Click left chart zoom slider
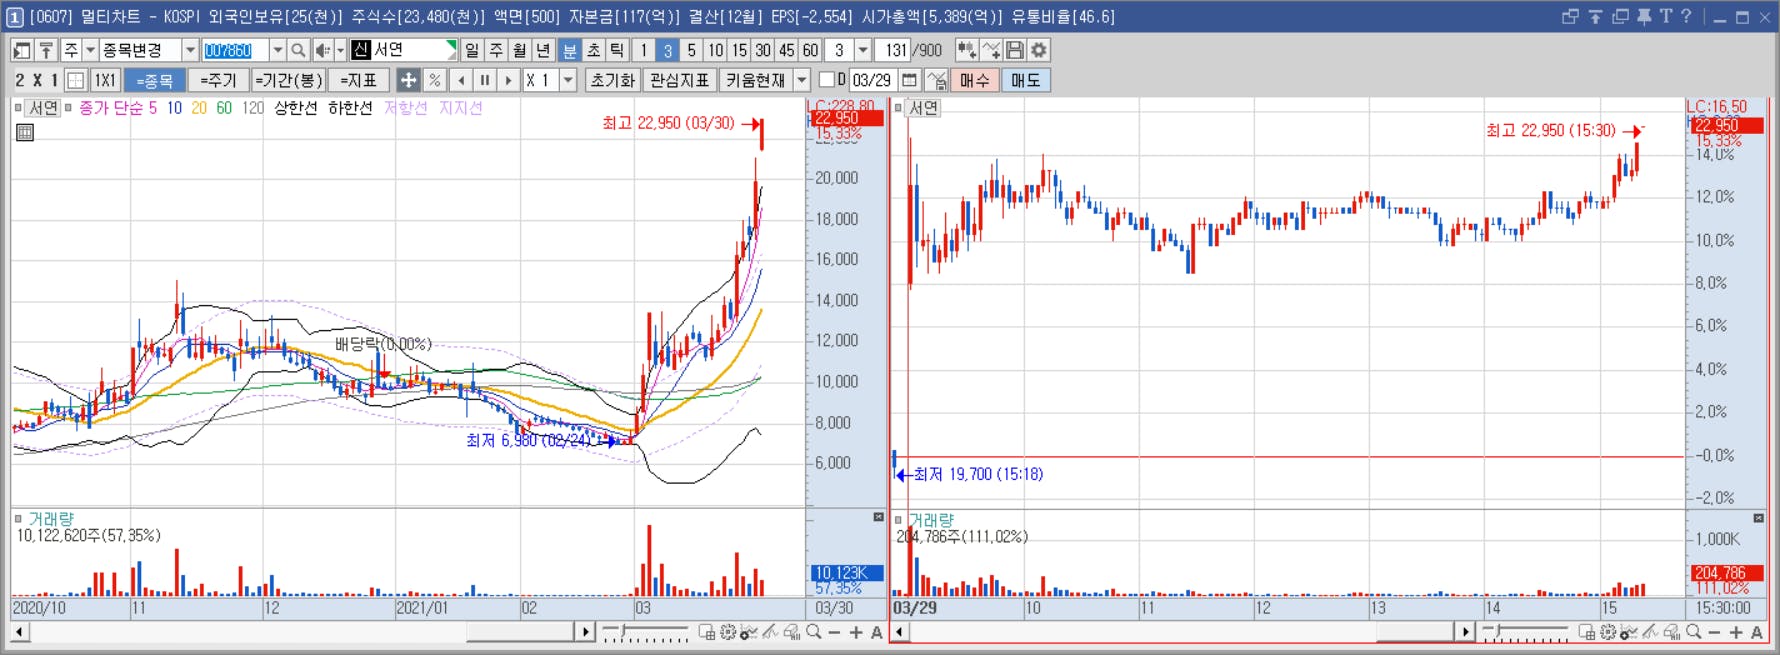1780x655 pixels. (646, 632)
